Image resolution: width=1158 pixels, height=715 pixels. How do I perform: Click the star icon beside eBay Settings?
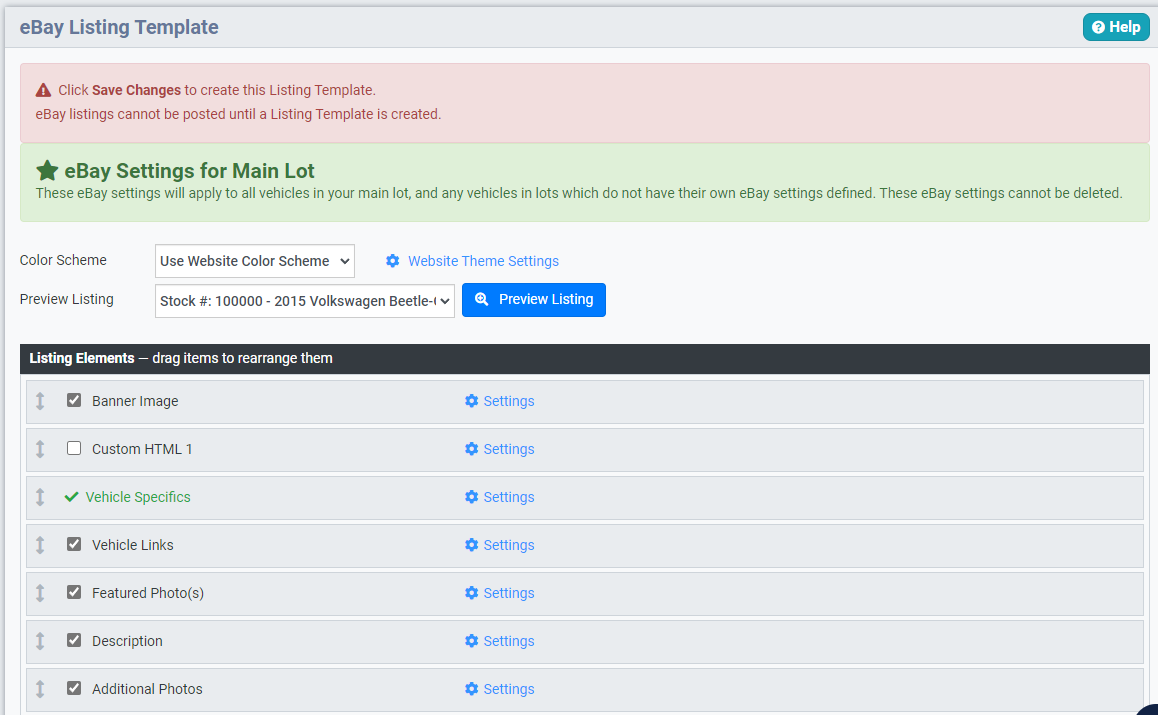(47, 171)
